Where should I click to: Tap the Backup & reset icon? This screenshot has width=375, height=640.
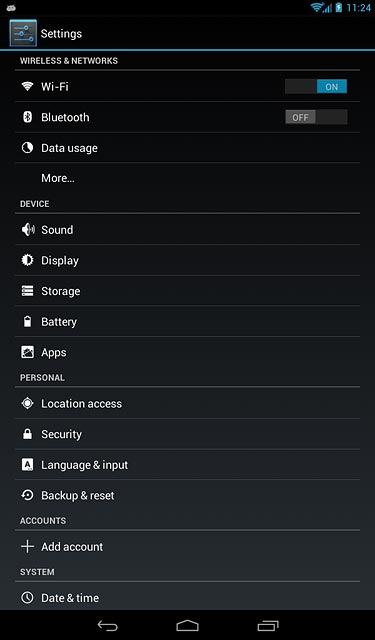(x=27, y=495)
